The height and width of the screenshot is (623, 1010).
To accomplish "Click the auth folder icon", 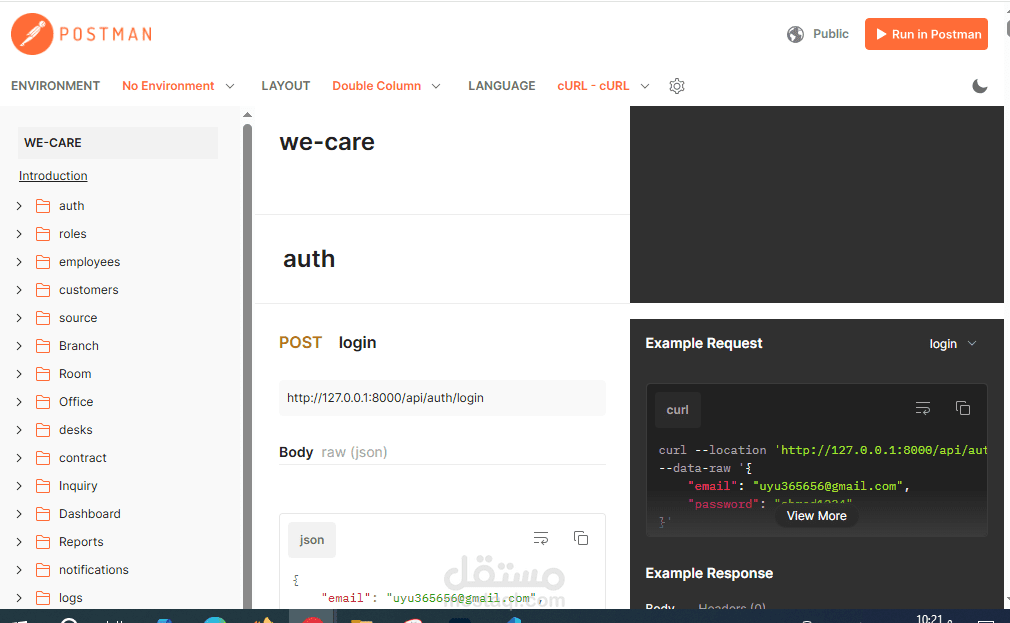I will click(43, 206).
